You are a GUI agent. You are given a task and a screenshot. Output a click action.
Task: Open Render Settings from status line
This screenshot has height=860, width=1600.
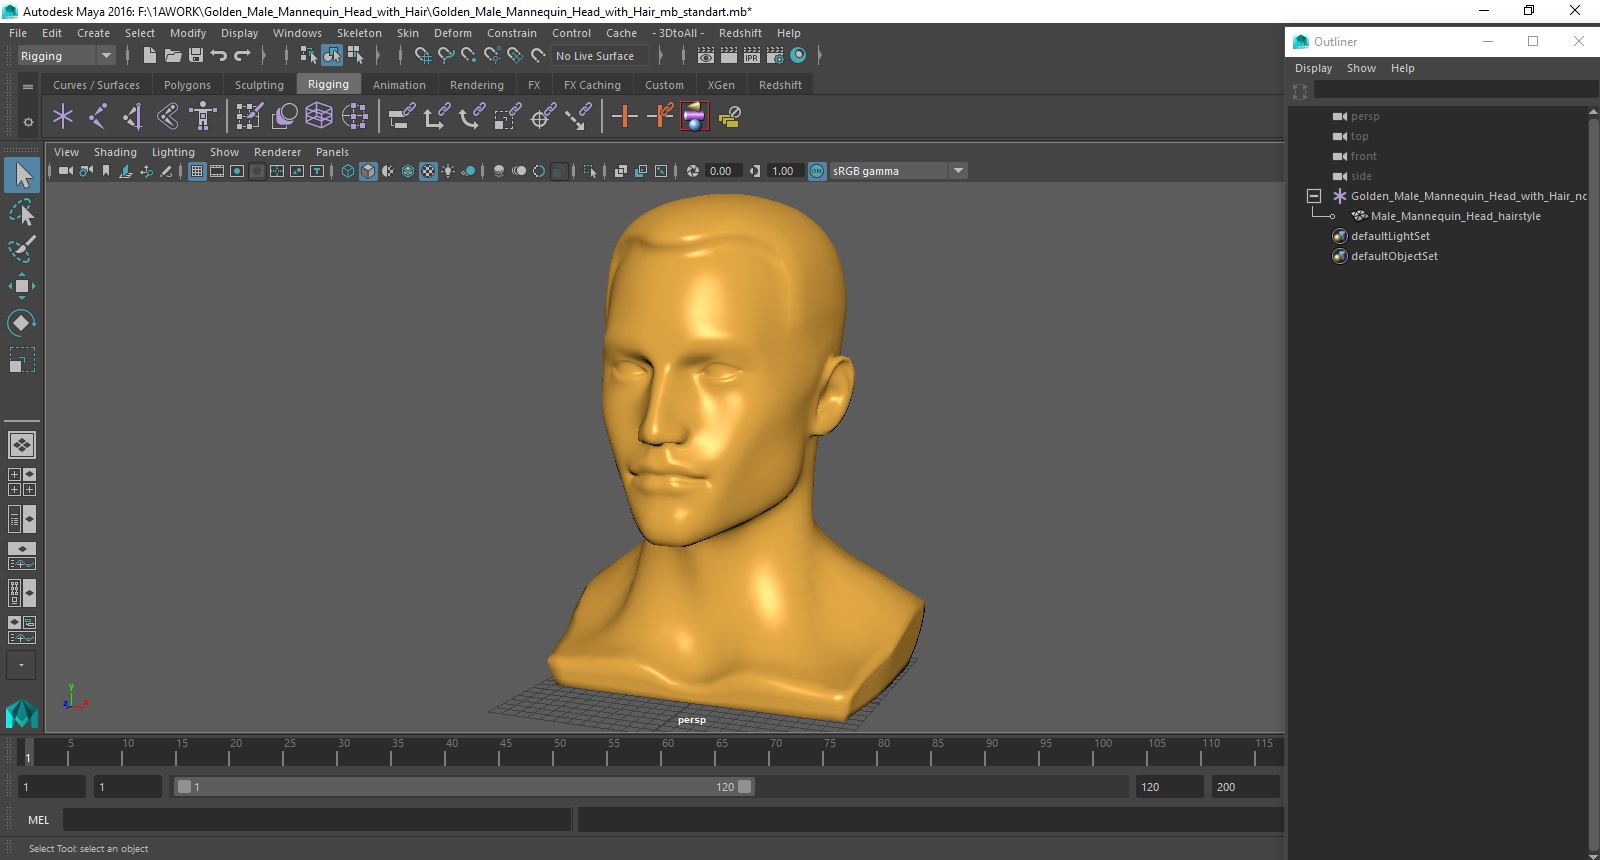point(775,56)
